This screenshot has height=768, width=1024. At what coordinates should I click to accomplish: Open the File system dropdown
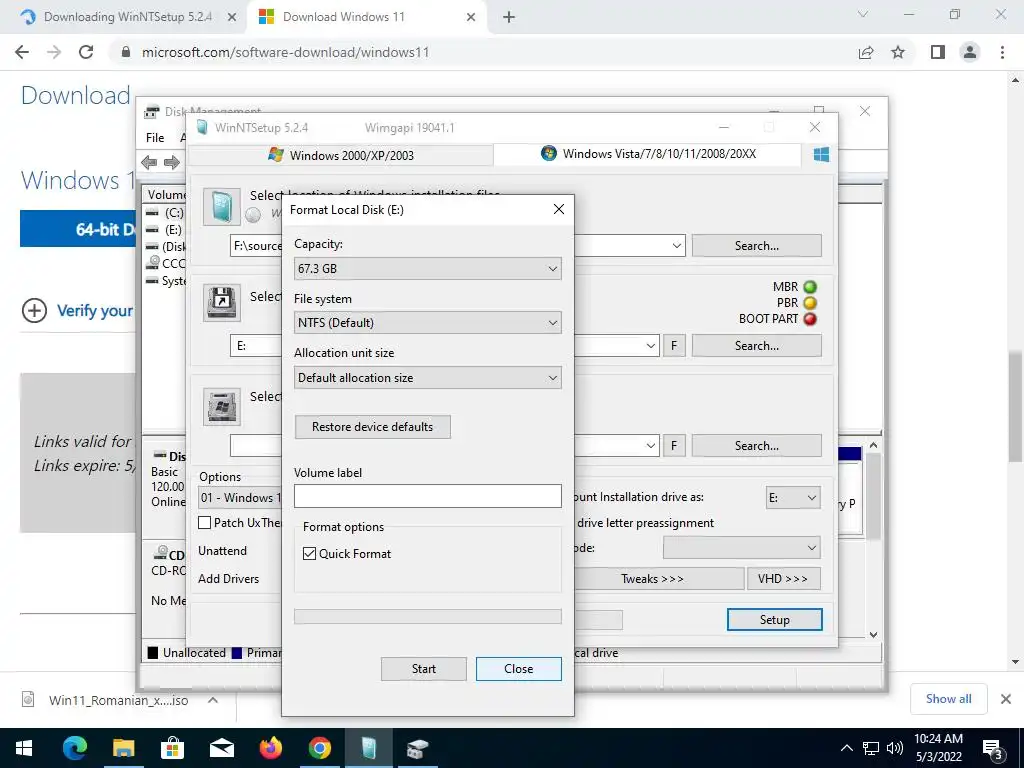(428, 323)
